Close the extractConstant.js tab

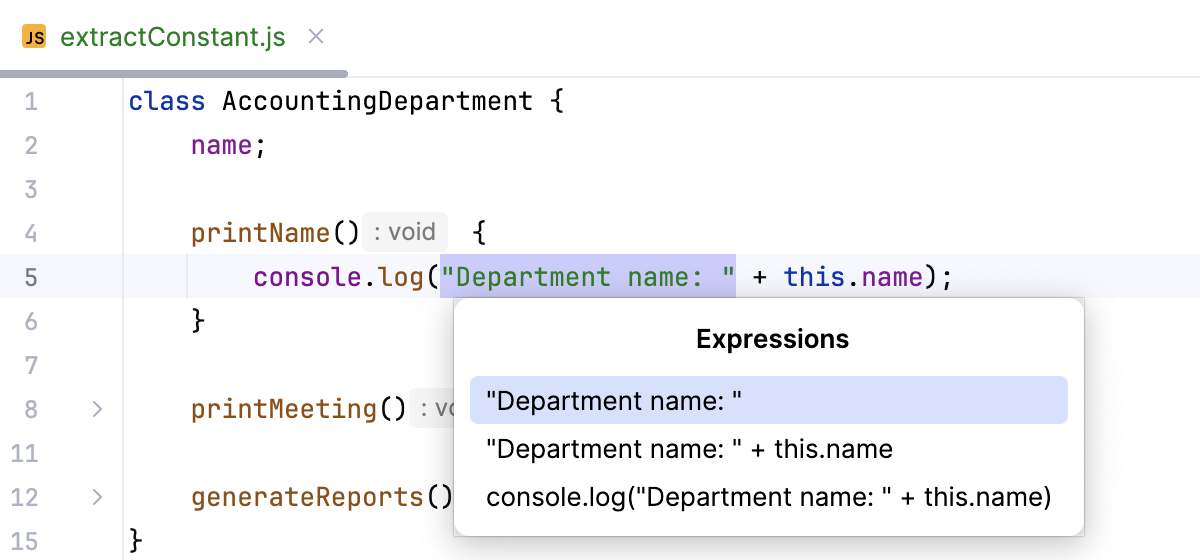pyautogui.click(x=316, y=37)
